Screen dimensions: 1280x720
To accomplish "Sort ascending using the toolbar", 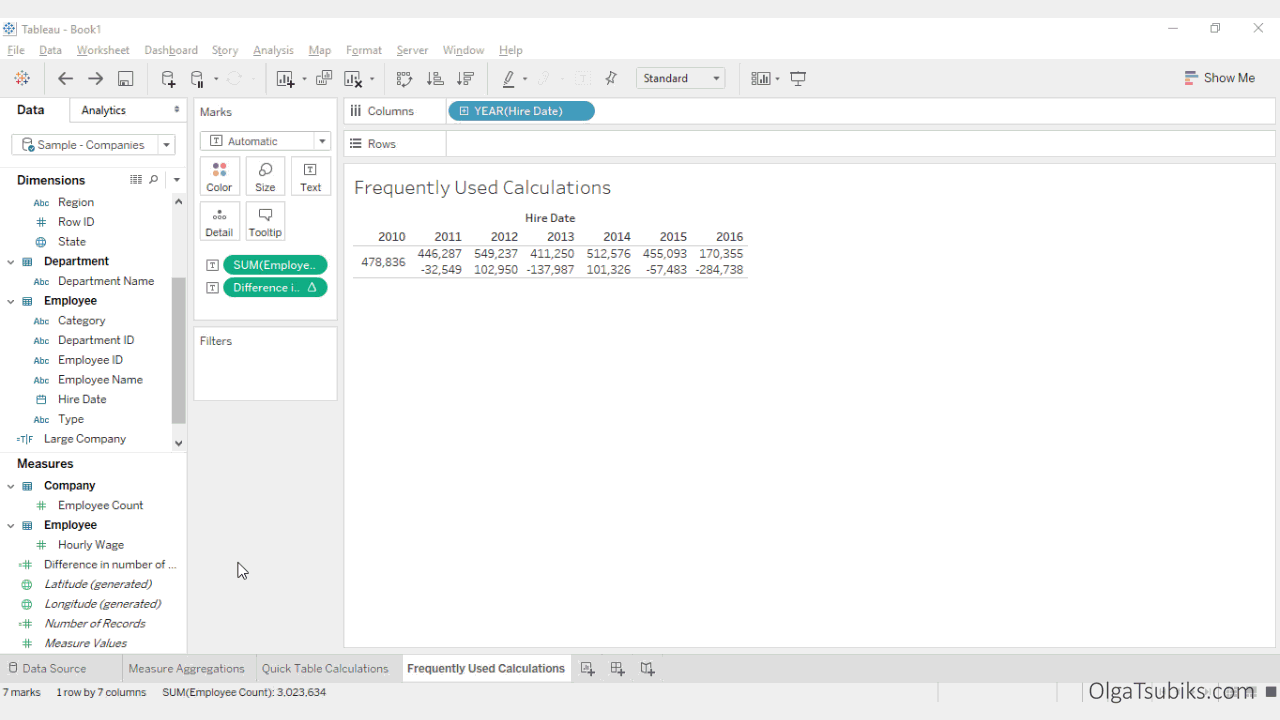I will click(435, 78).
